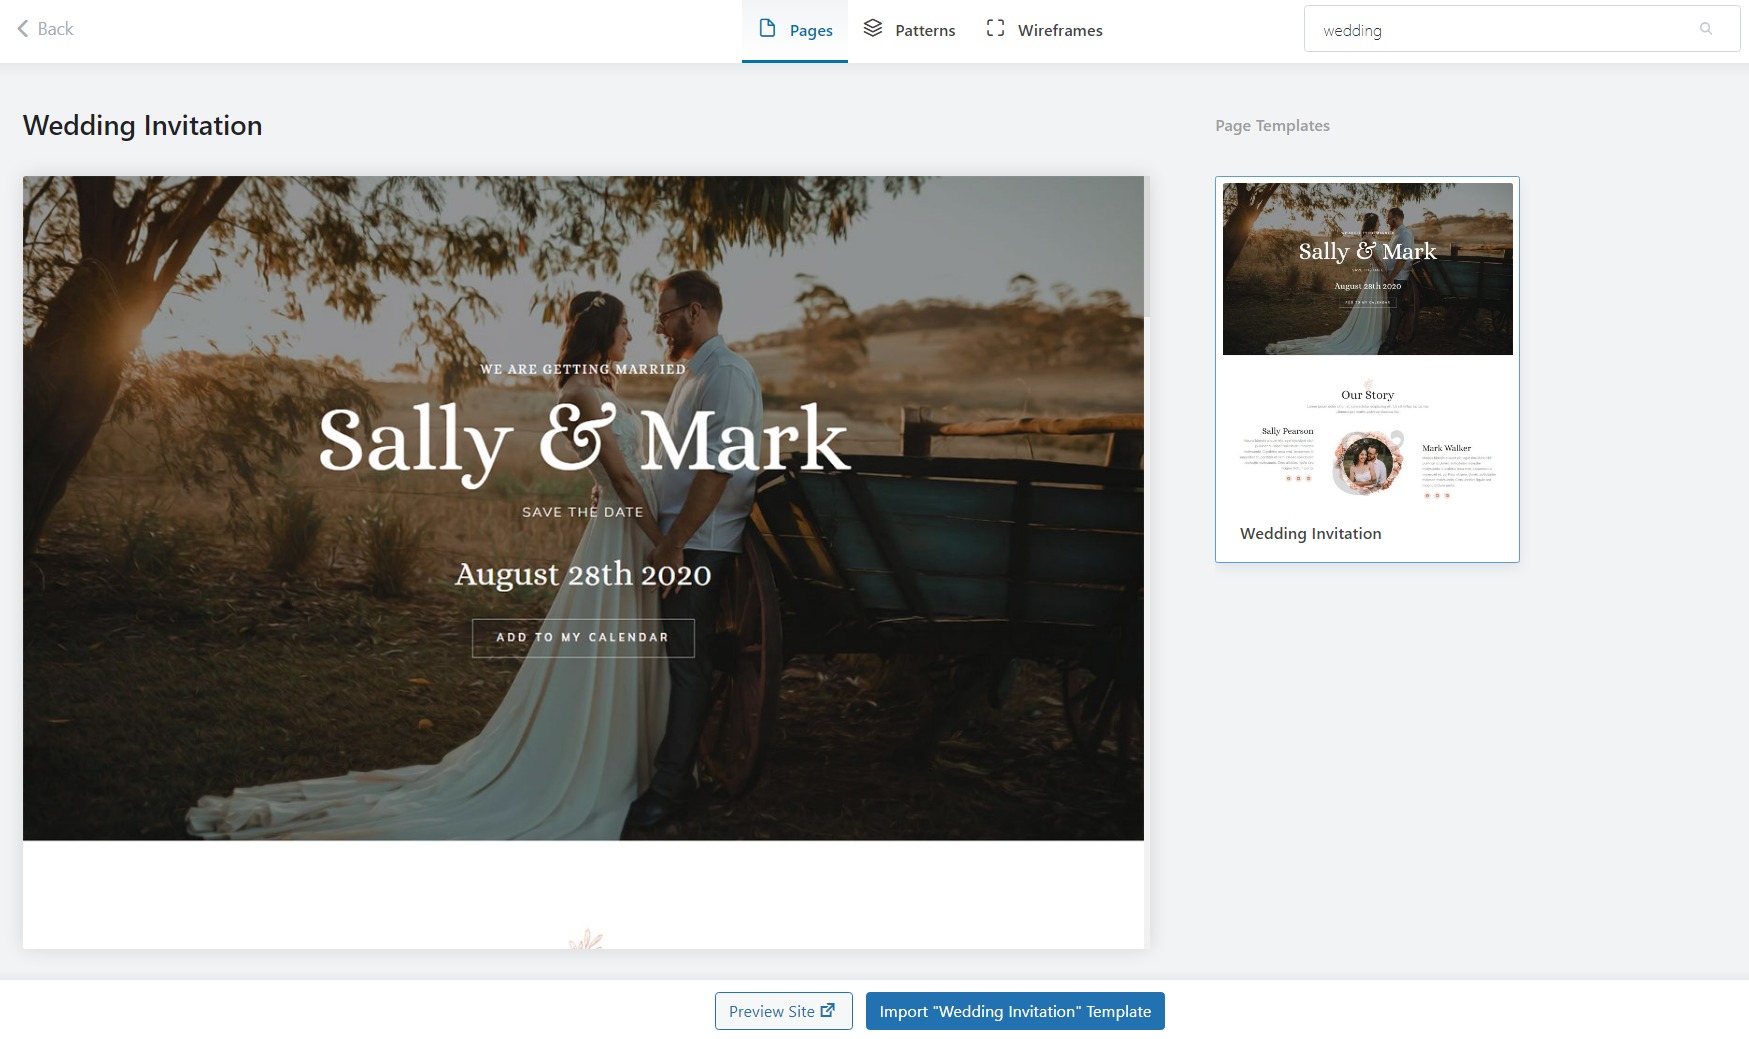The width and height of the screenshot is (1749, 1039).
Task: Open Preview Site button
Action: click(x=772, y=1011)
